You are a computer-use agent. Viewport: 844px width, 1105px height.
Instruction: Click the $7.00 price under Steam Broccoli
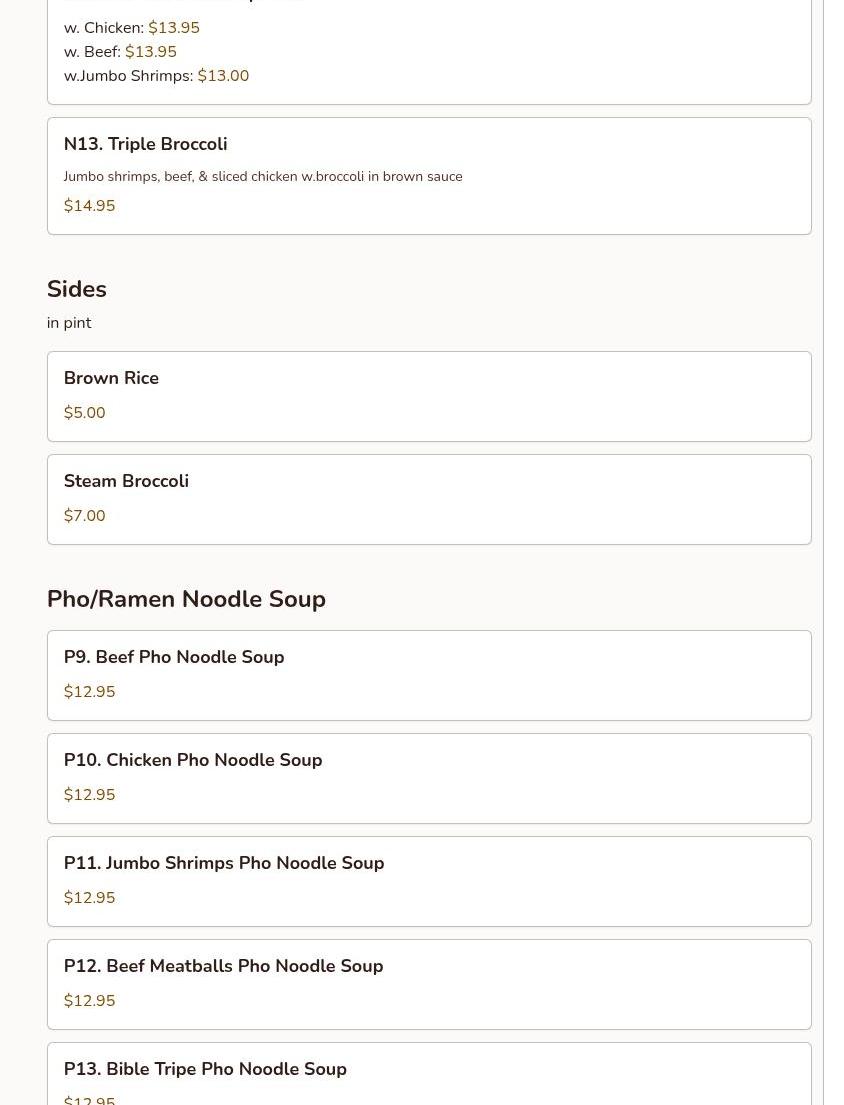(x=84, y=516)
